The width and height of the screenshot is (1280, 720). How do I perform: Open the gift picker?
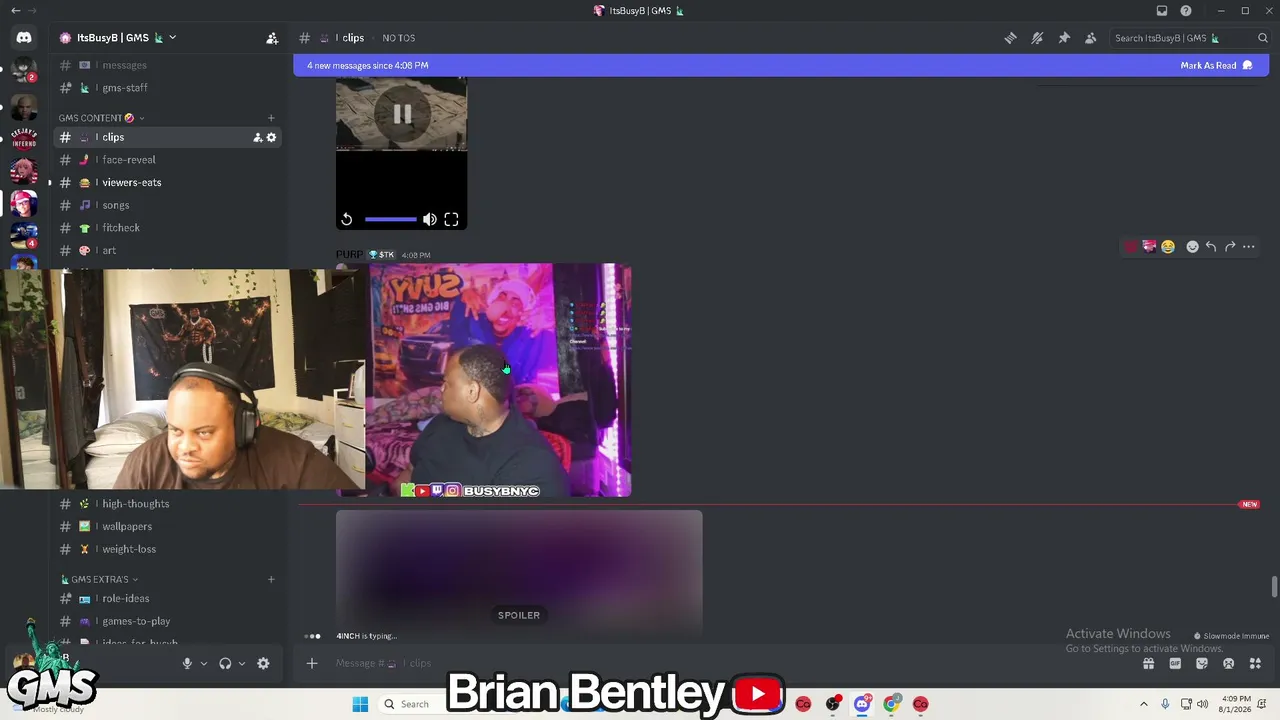1149,663
